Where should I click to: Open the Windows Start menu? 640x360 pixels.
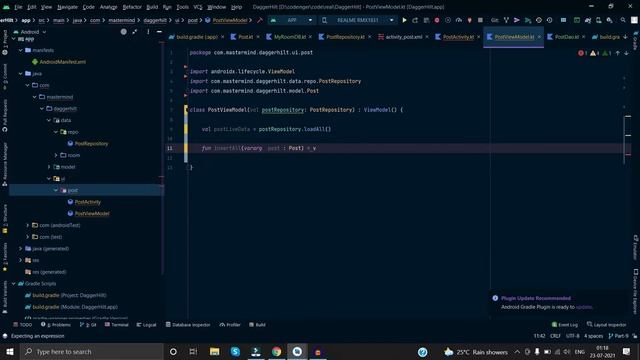[x=10, y=351]
